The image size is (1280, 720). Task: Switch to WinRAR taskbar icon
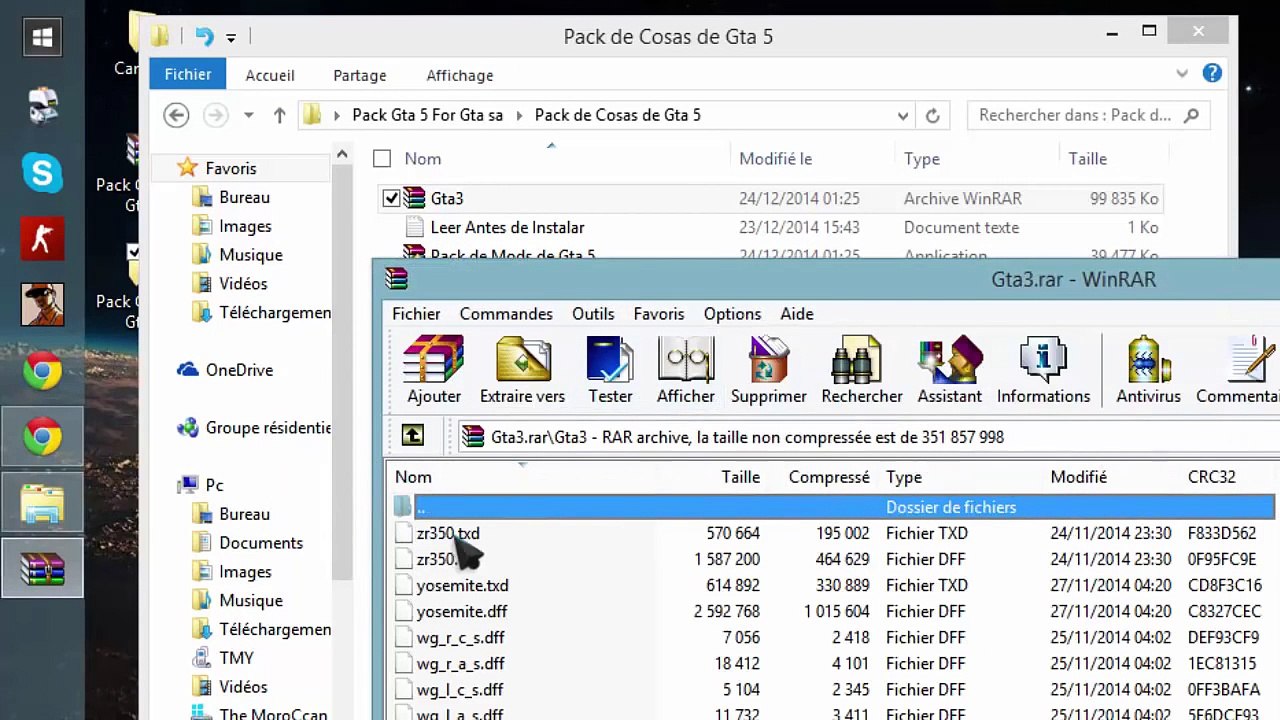pyautogui.click(x=42, y=568)
